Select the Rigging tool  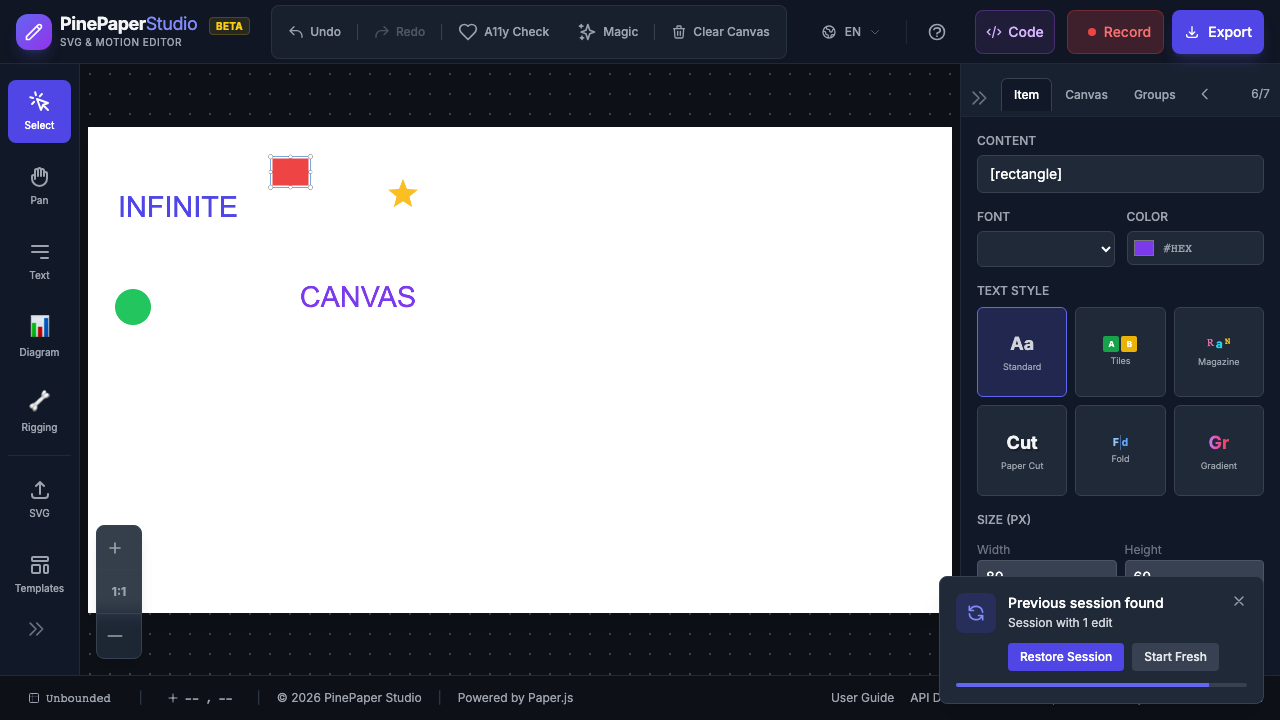tap(38, 410)
